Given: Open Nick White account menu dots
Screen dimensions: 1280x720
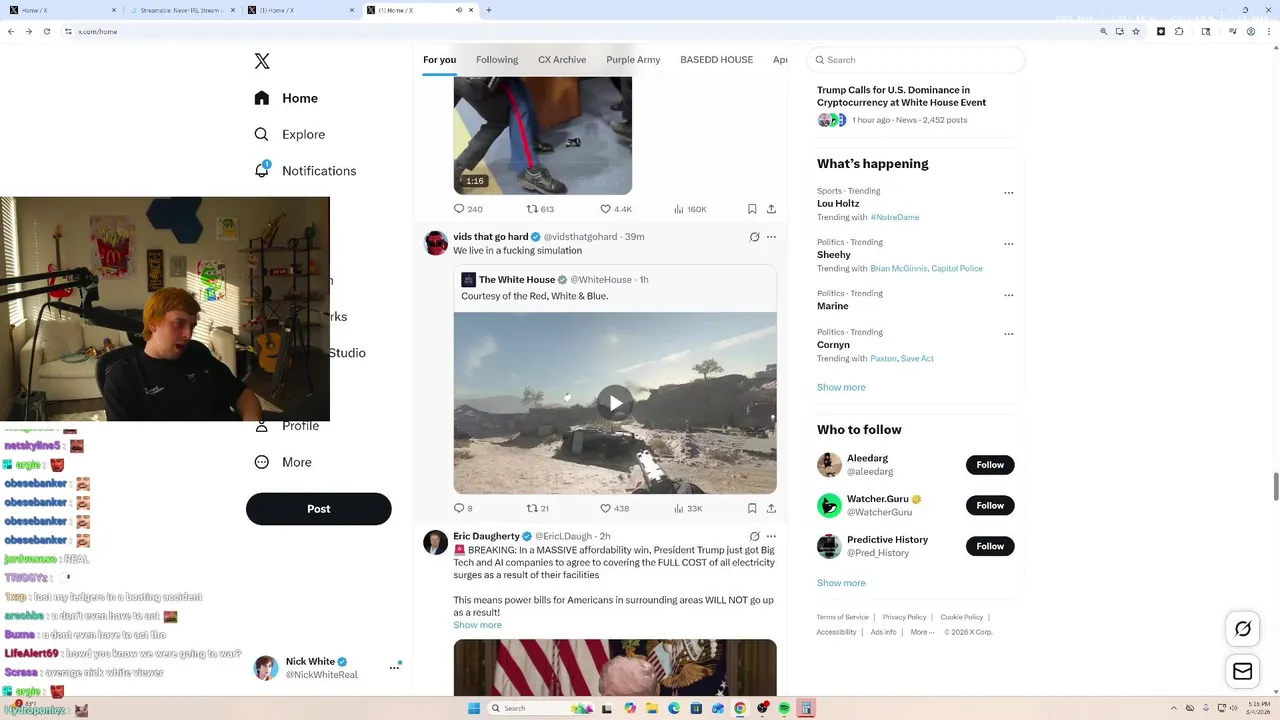Looking at the screenshot, I should pos(394,667).
